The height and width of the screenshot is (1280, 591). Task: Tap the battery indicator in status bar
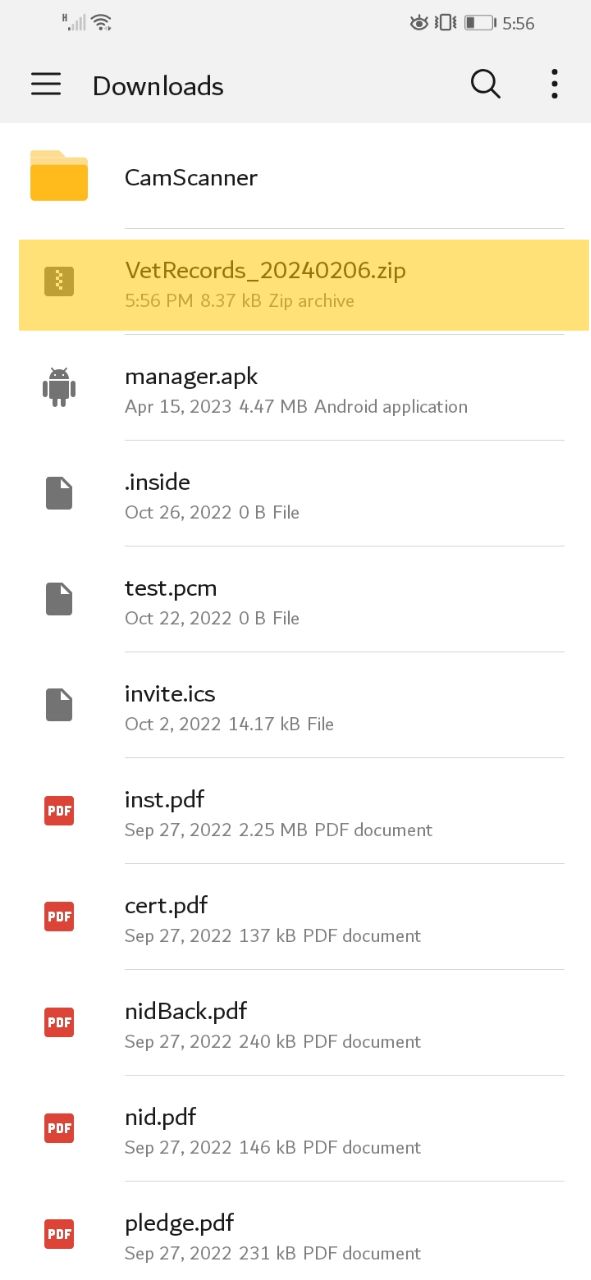click(480, 22)
